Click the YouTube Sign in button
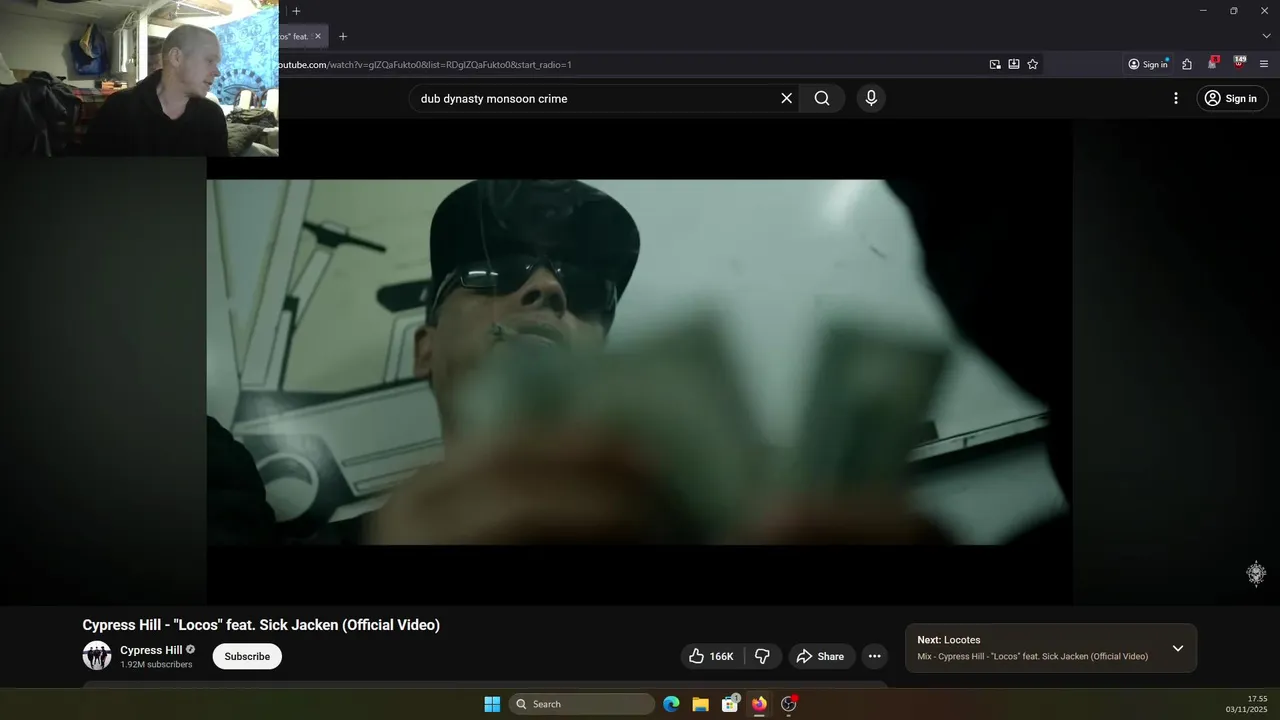The height and width of the screenshot is (720, 1280). 1232,98
